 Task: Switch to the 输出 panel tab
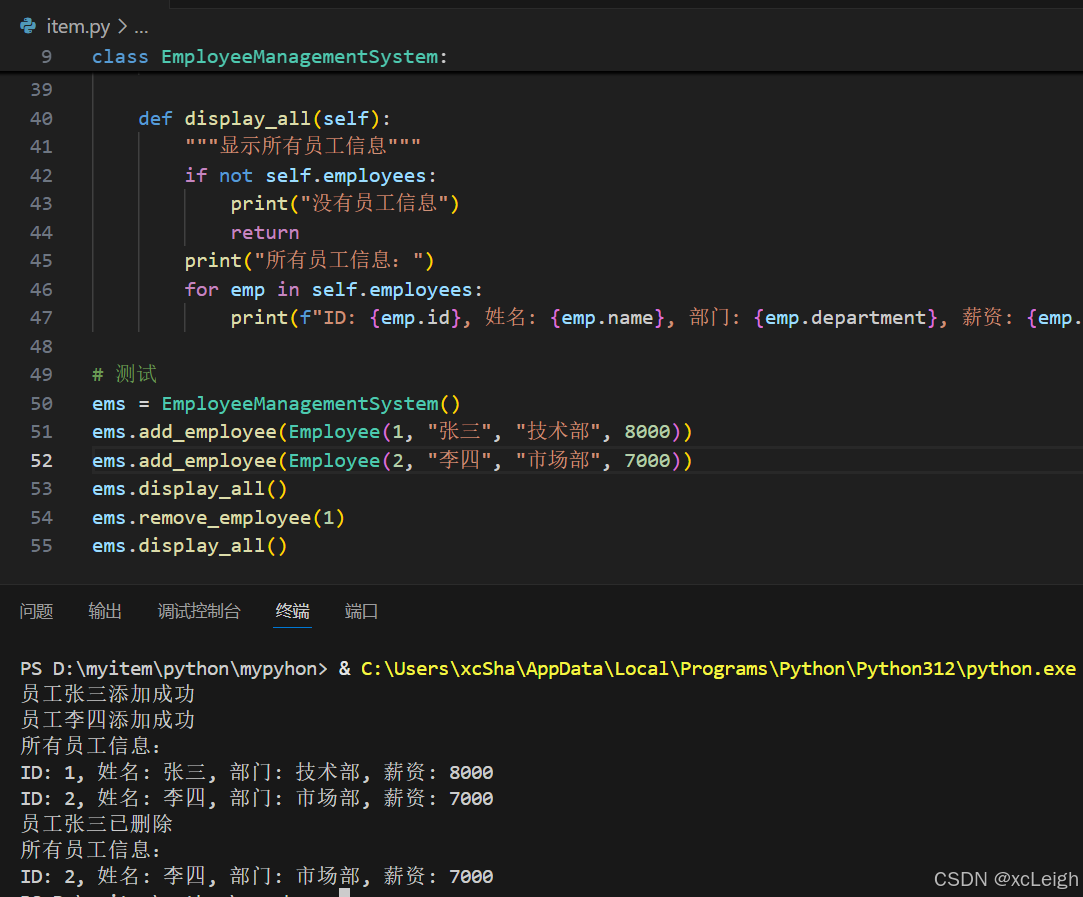[105, 611]
